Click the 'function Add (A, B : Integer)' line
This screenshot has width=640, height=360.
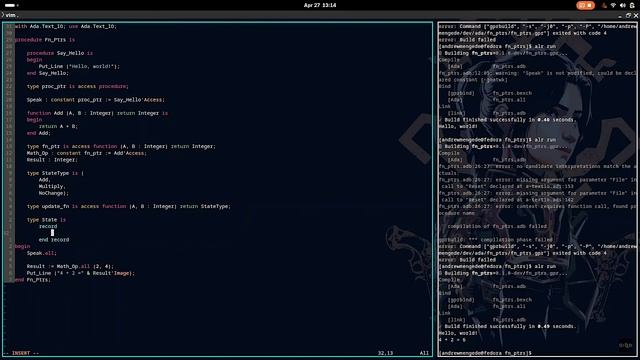(x=98, y=113)
